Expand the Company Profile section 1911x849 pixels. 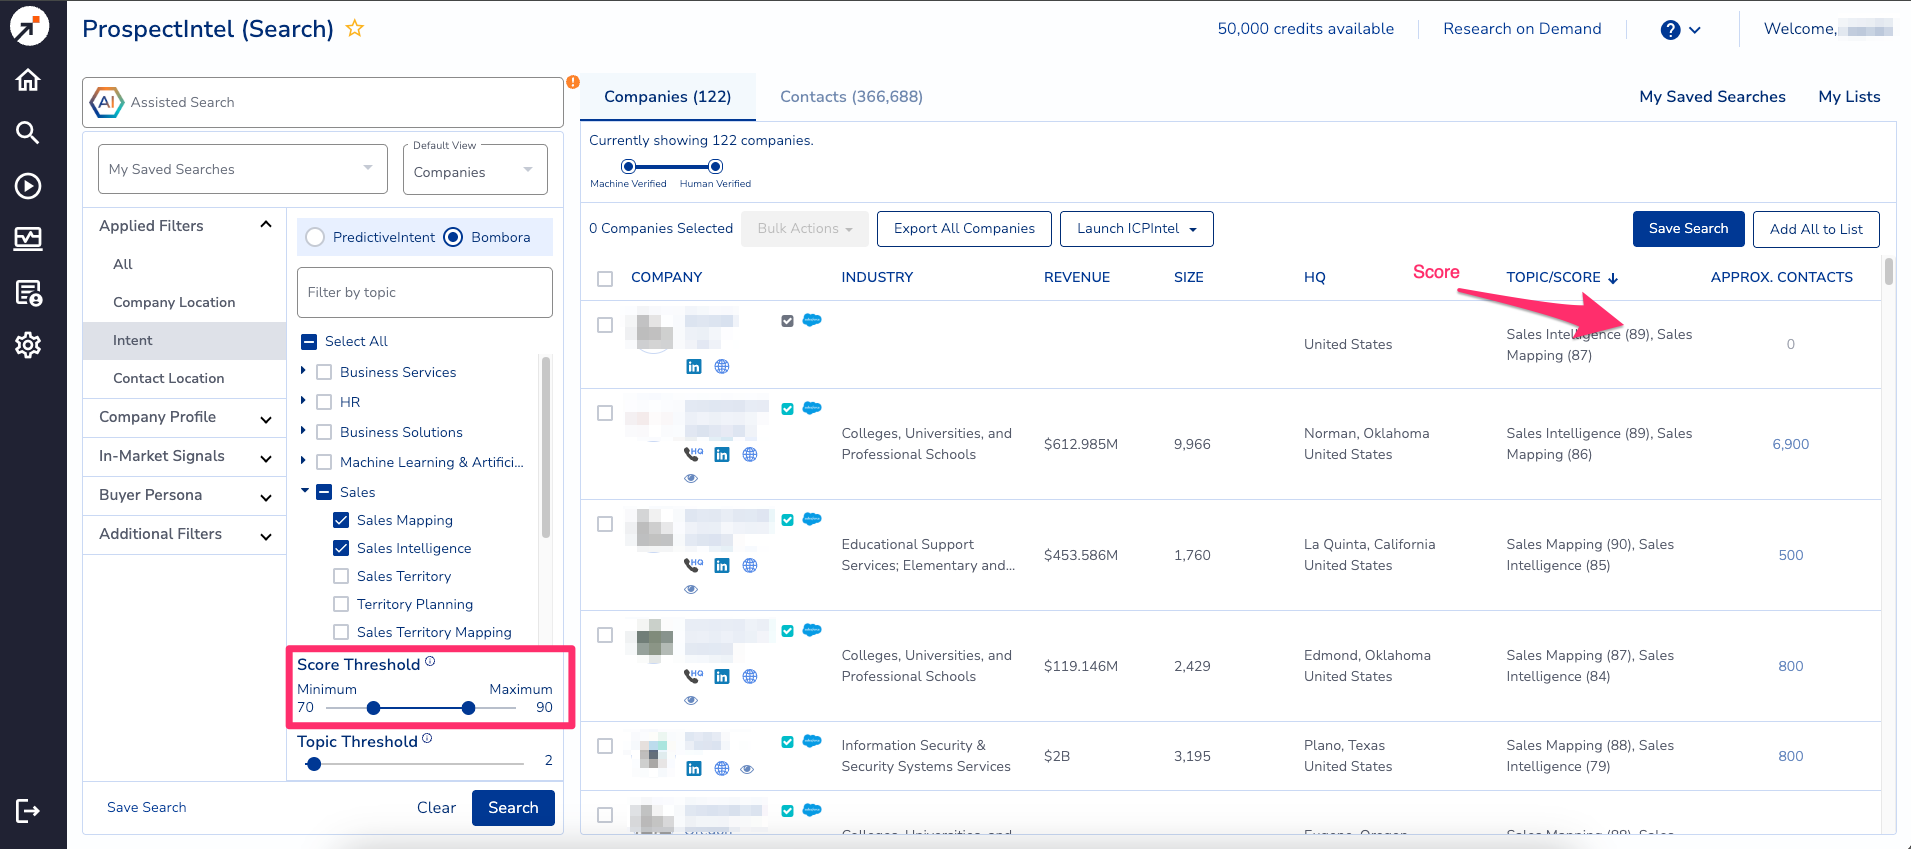266,419
